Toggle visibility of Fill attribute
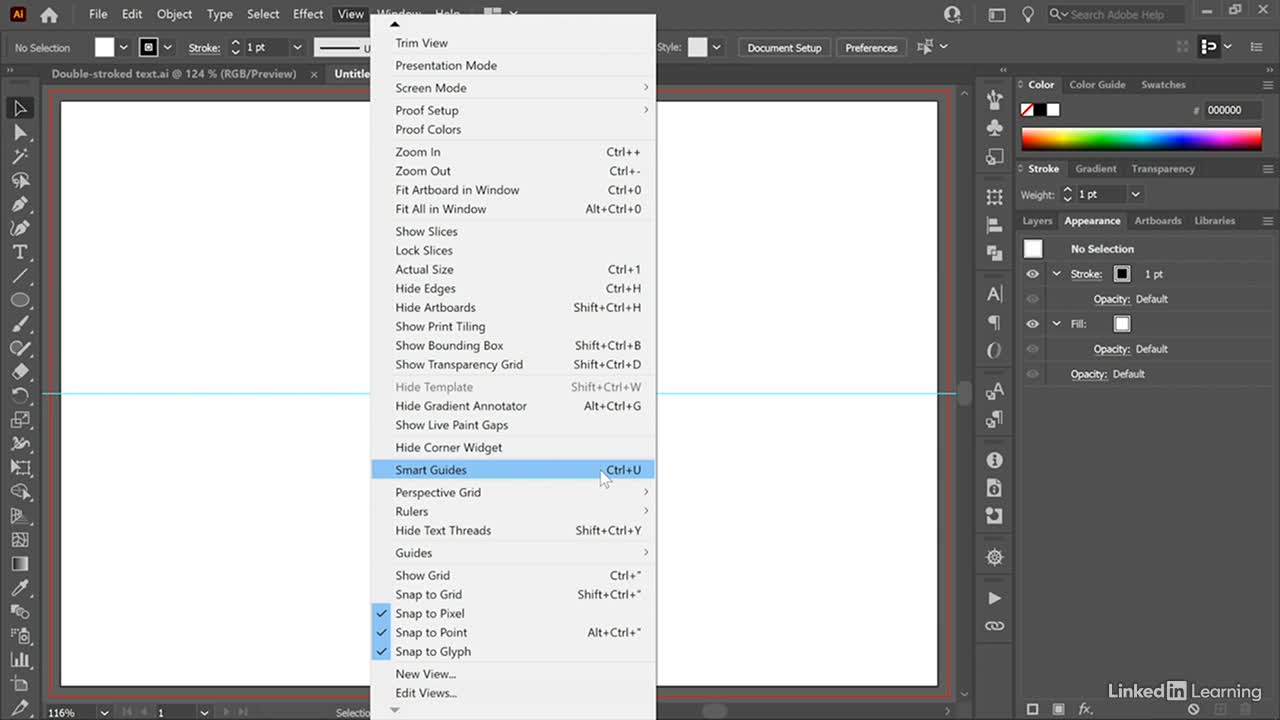The image size is (1280, 720). point(1032,324)
